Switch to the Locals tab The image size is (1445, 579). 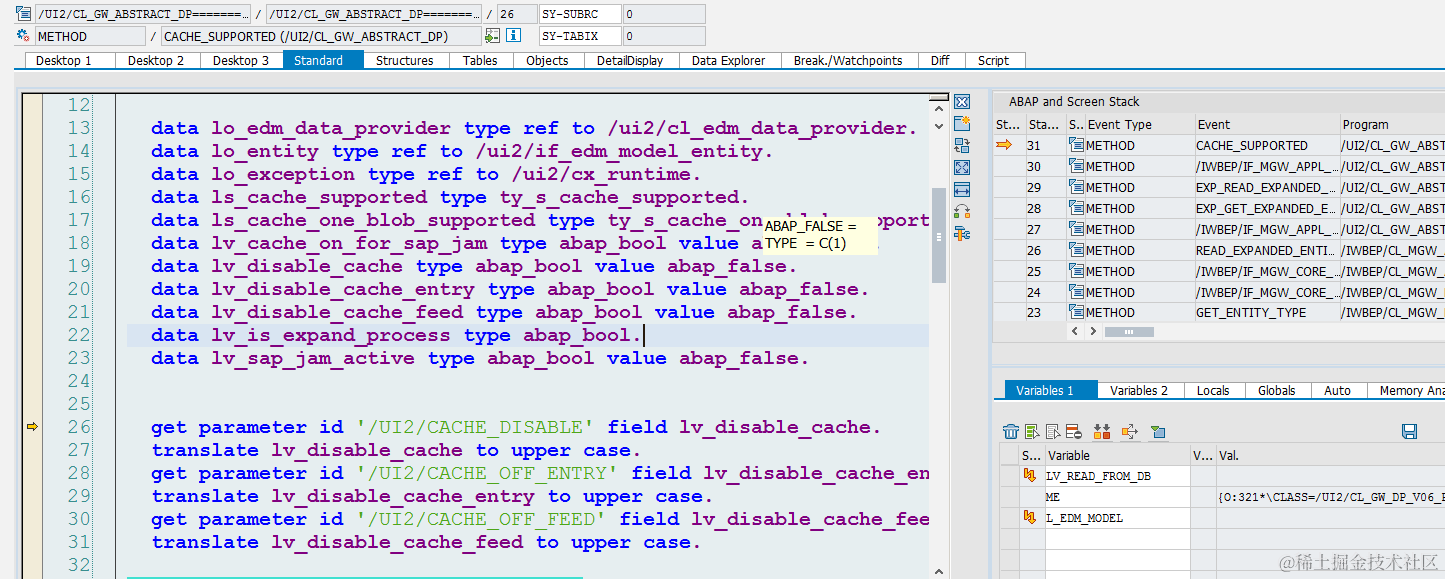click(x=1213, y=391)
